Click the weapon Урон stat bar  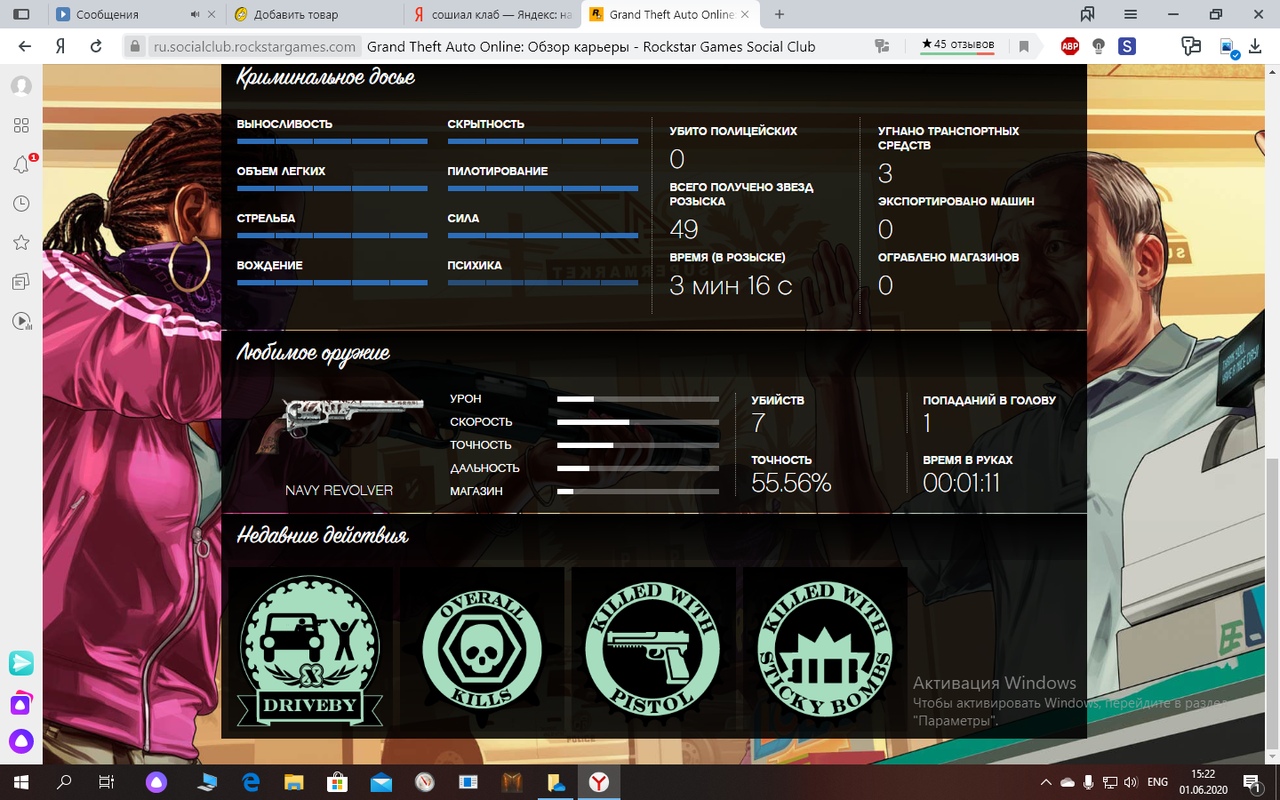click(x=638, y=399)
